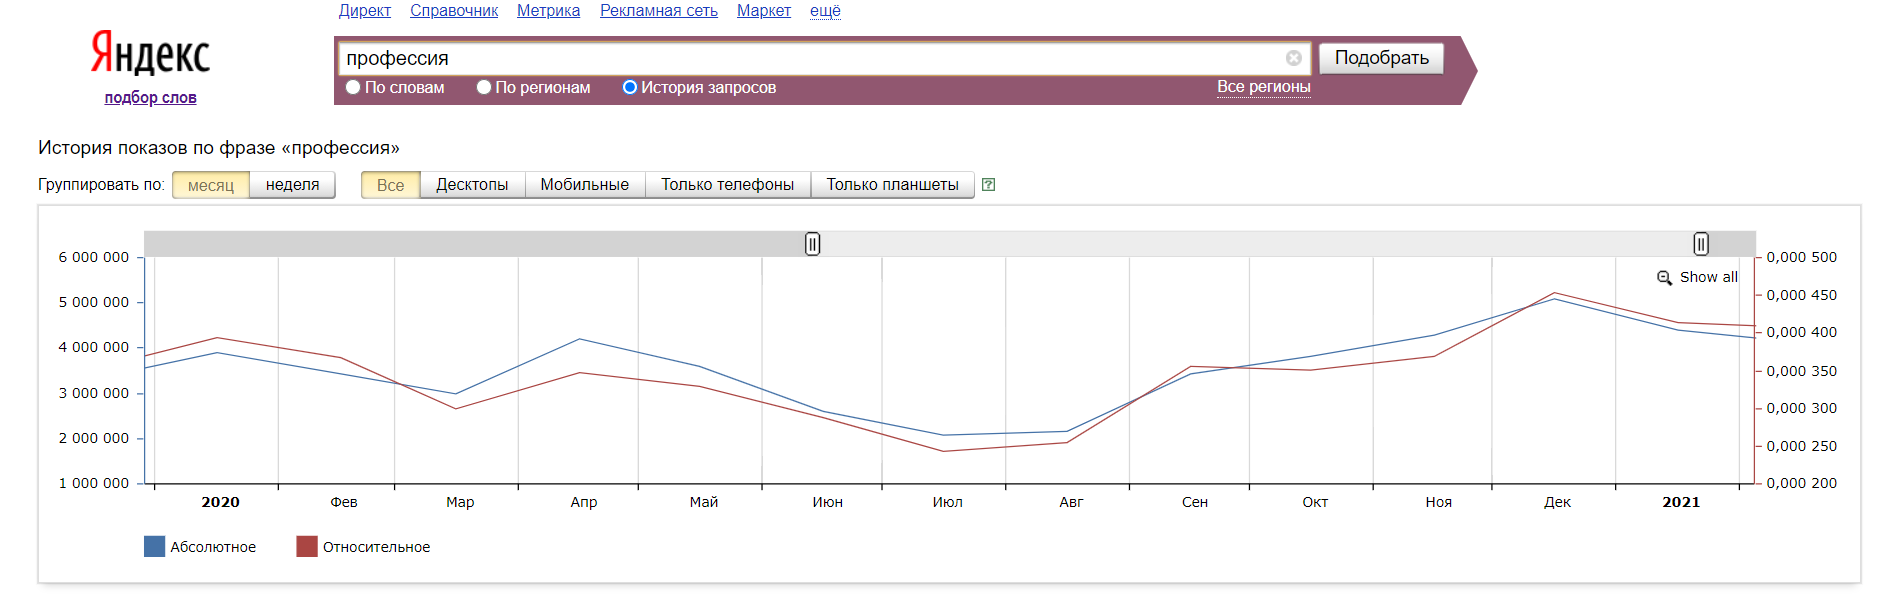1896x608 pixels.
Task: Group by неделя
Action: 292,185
